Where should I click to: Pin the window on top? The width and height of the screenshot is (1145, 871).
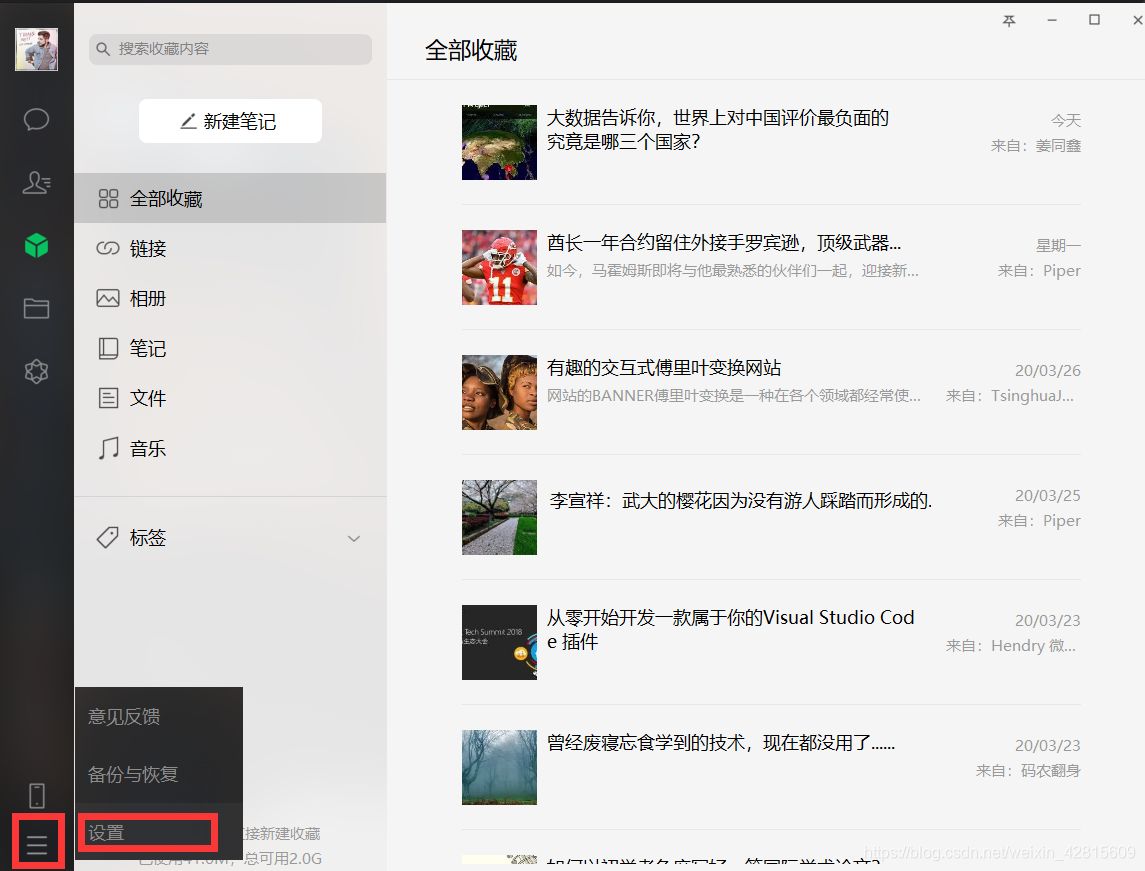click(1009, 20)
